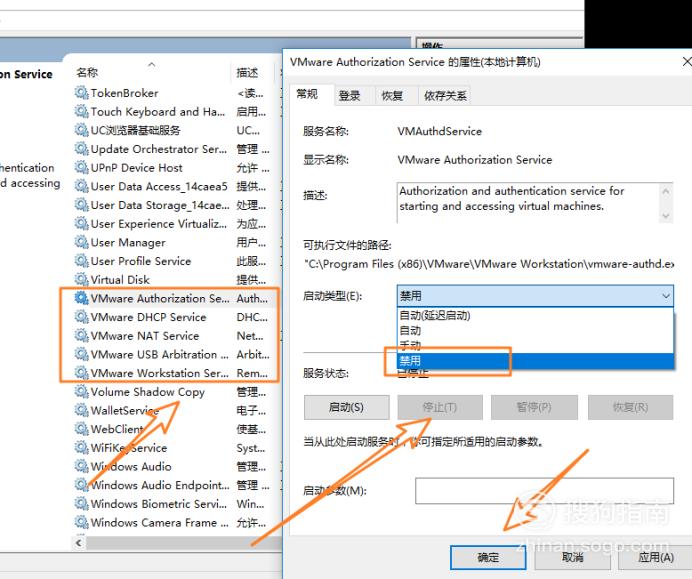Click the 启动(S) button

click(x=346, y=407)
